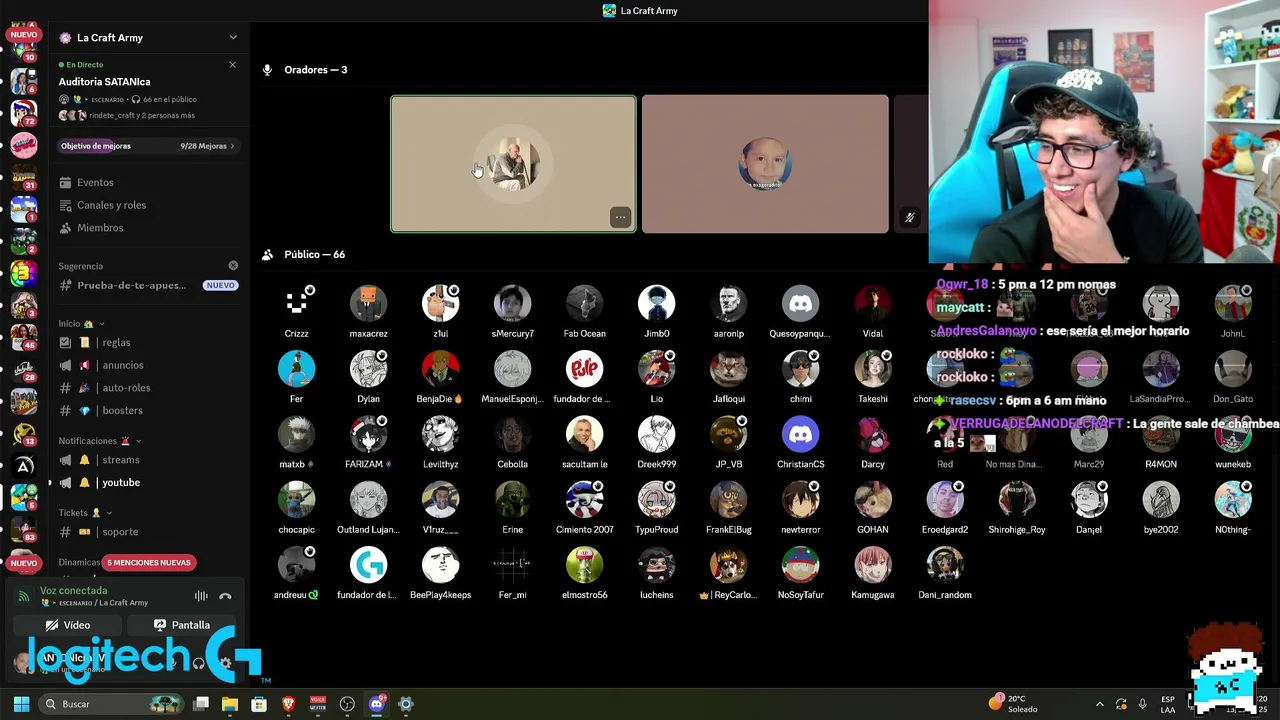Close the En Directo stage banner
The width and height of the screenshot is (1280, 720).
[232, 65]
